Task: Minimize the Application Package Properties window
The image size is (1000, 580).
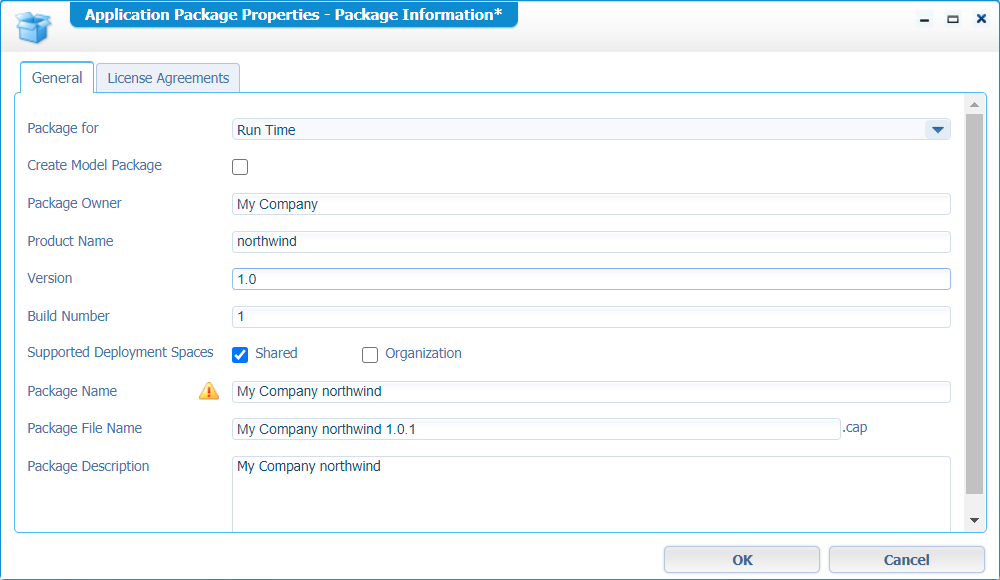Action: pos(925,19)
